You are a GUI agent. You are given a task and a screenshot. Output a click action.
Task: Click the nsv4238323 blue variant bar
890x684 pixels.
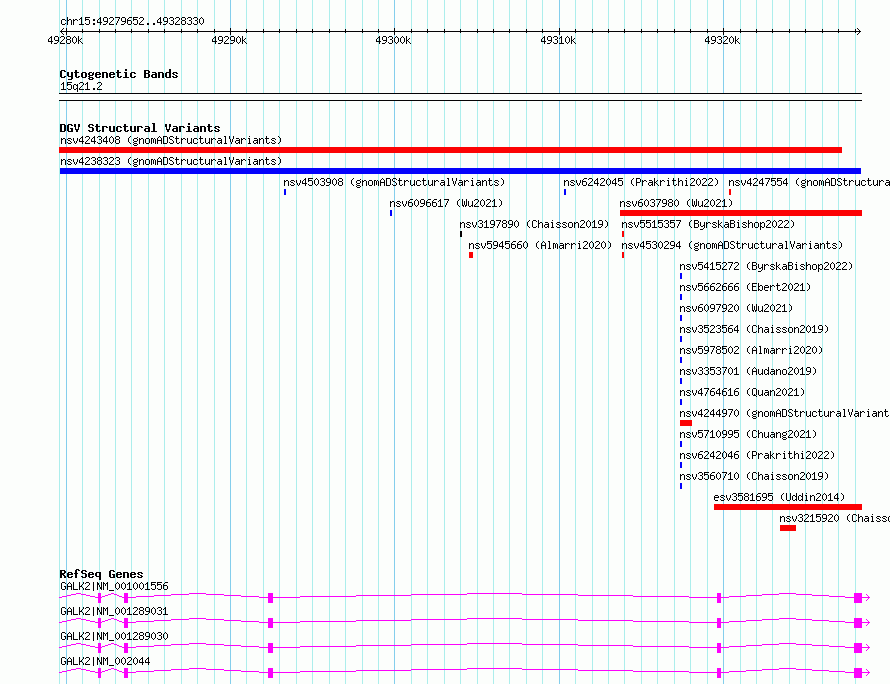point(460,171)
